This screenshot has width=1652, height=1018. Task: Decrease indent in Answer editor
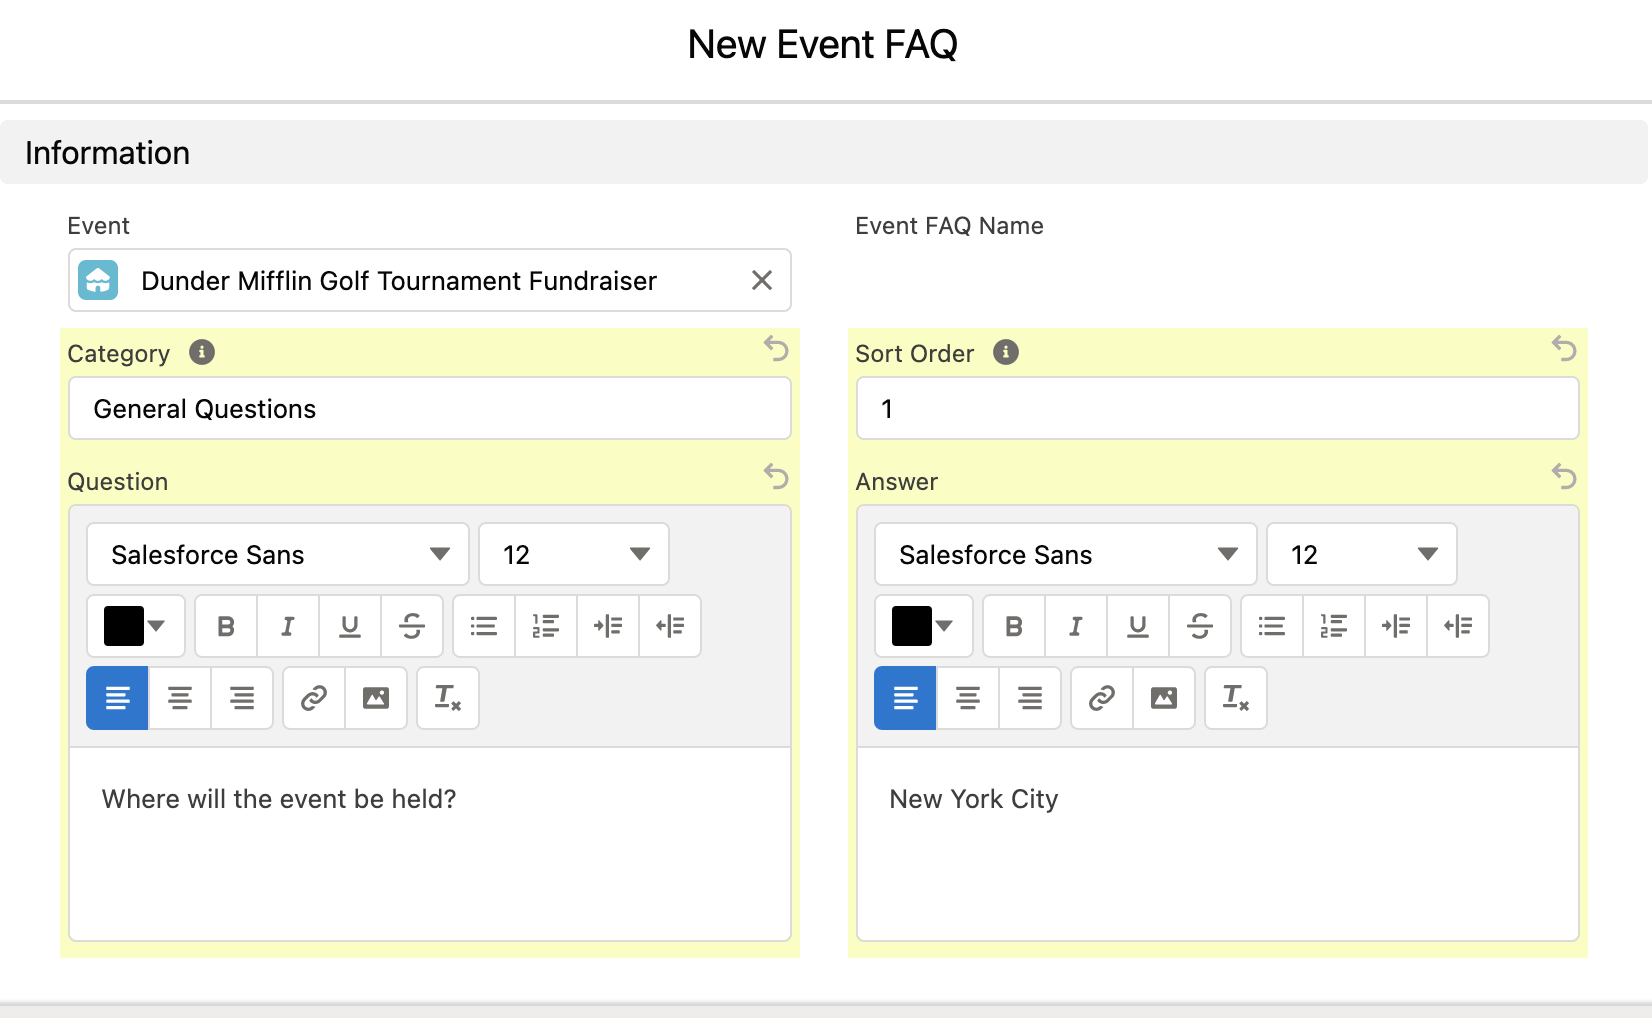click(x=1458, y=626)
